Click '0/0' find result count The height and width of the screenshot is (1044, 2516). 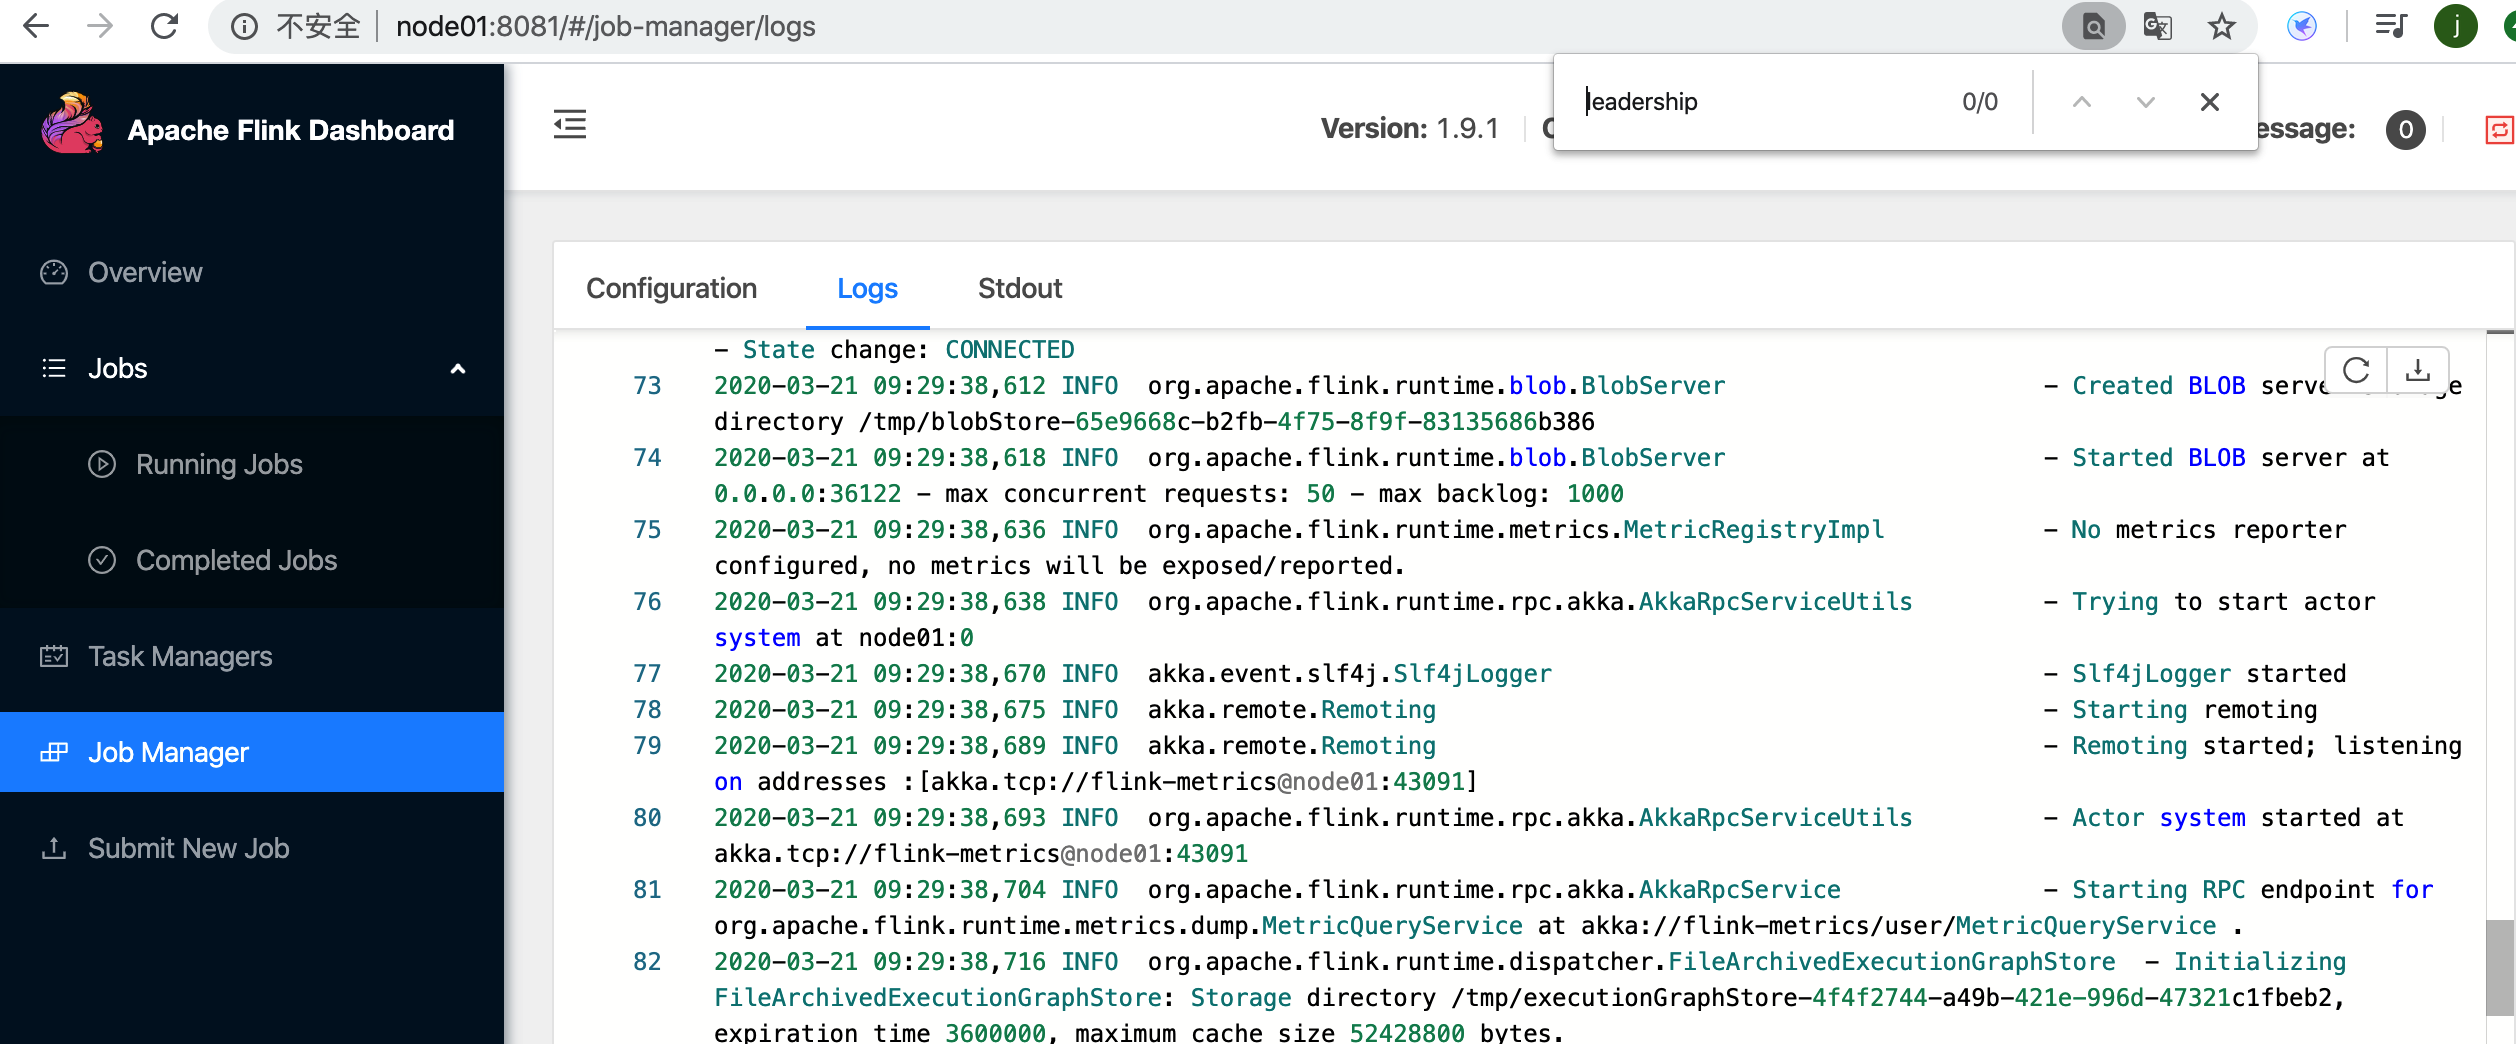pyautogui.click(x=1980, y=102)
